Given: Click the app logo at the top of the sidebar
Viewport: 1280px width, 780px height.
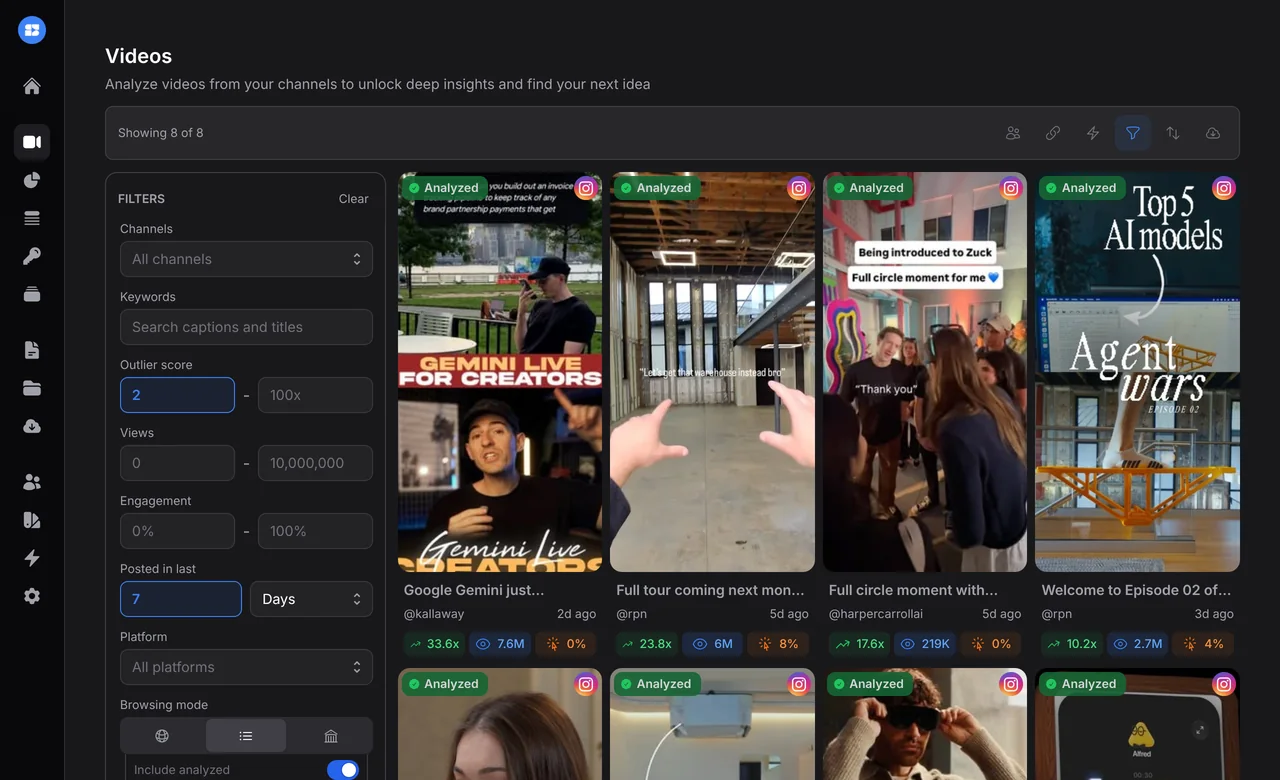Looking at the screenshot, I should click(32, 30).
